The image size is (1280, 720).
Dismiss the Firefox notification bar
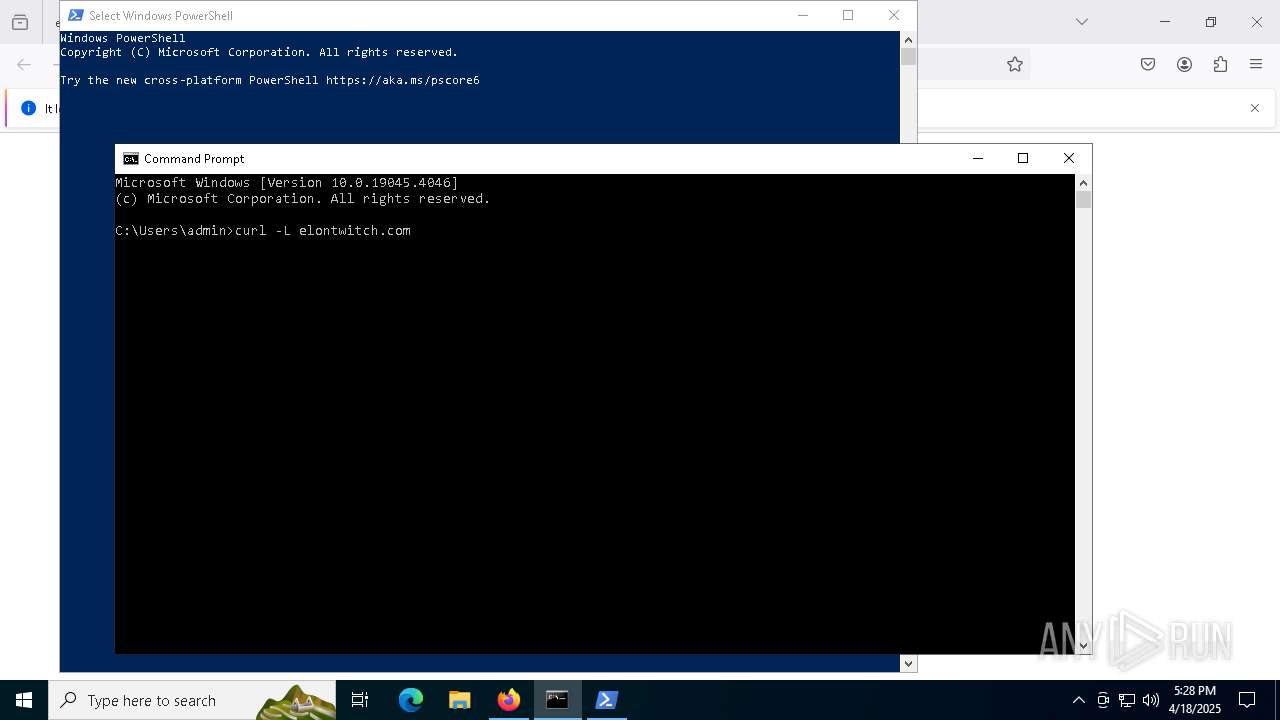pyautogui.click(x=1255, y=108)
